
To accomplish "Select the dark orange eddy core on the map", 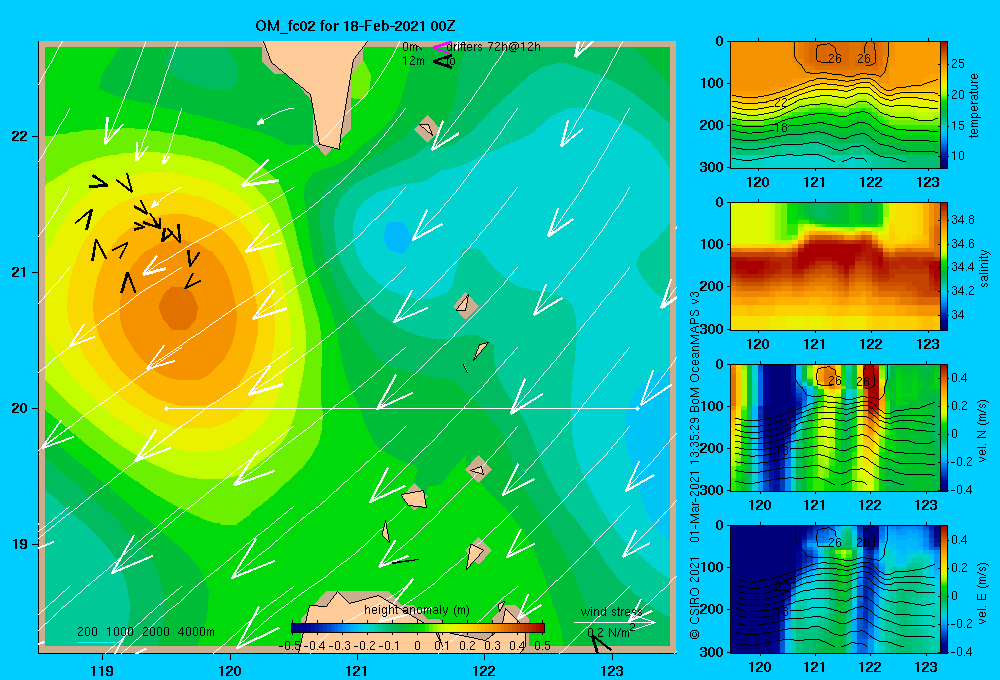I will point(178,307).
